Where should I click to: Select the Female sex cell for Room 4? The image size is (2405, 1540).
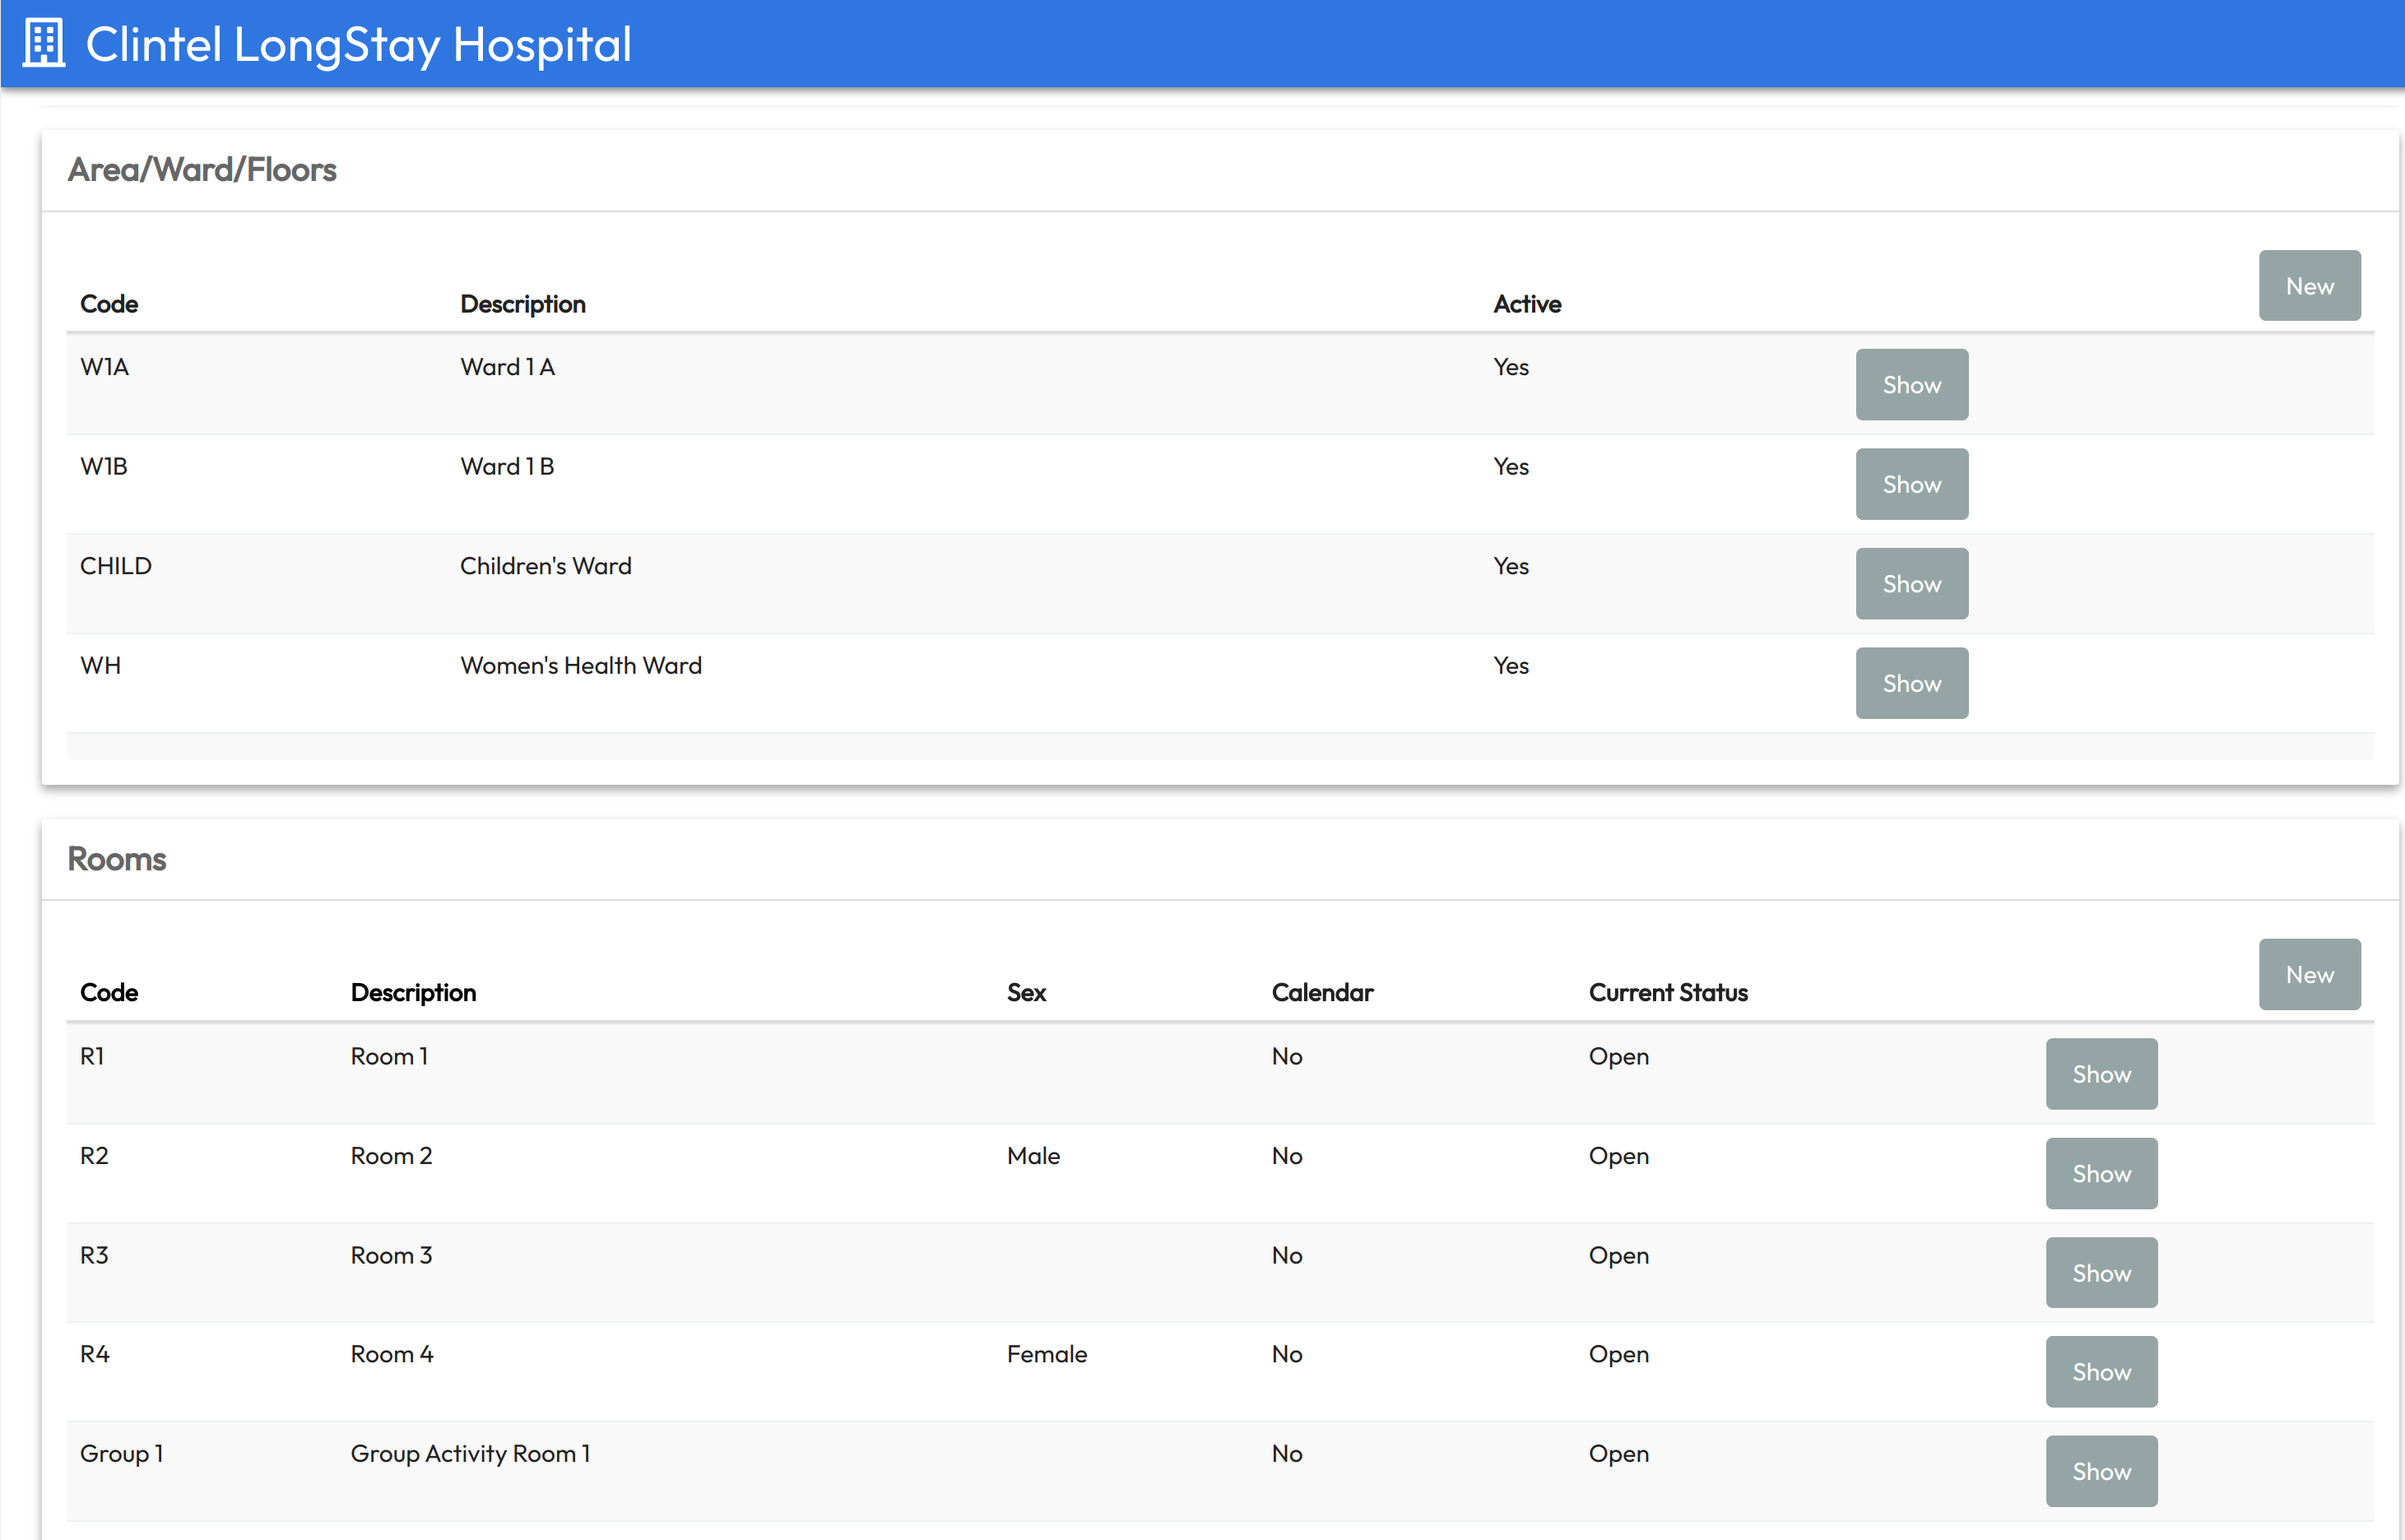click(x=1046, y=1354)
